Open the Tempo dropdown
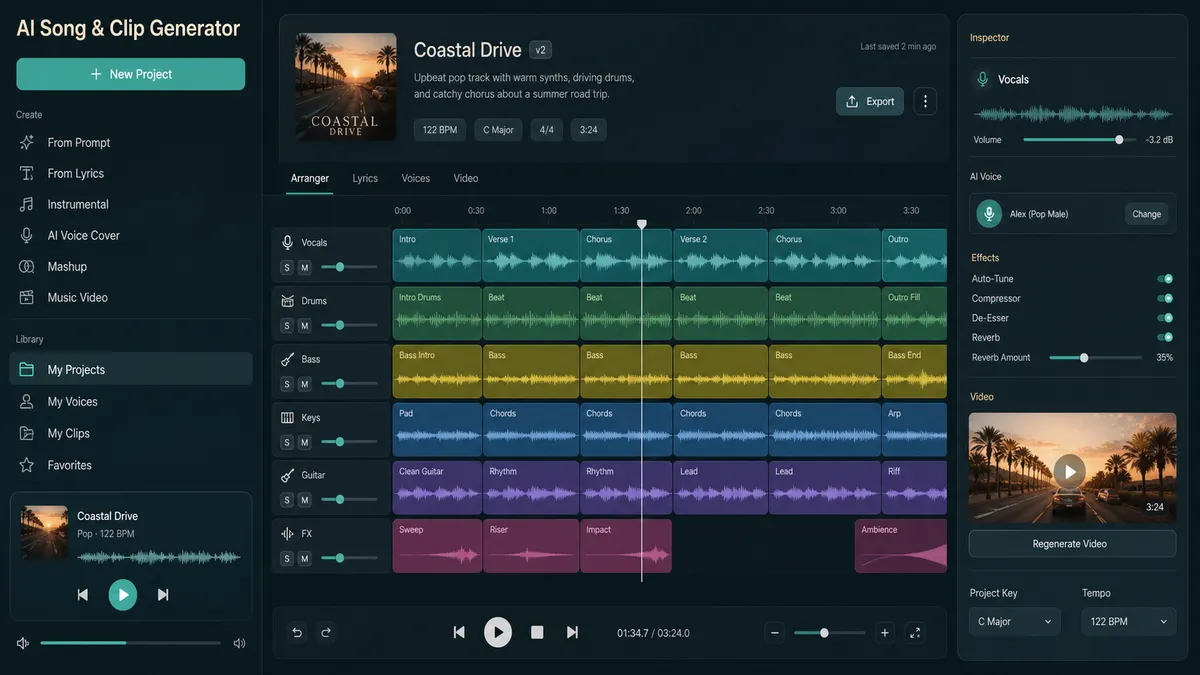The height and width of the screenshot is (675, 1200). [1128, 622]
